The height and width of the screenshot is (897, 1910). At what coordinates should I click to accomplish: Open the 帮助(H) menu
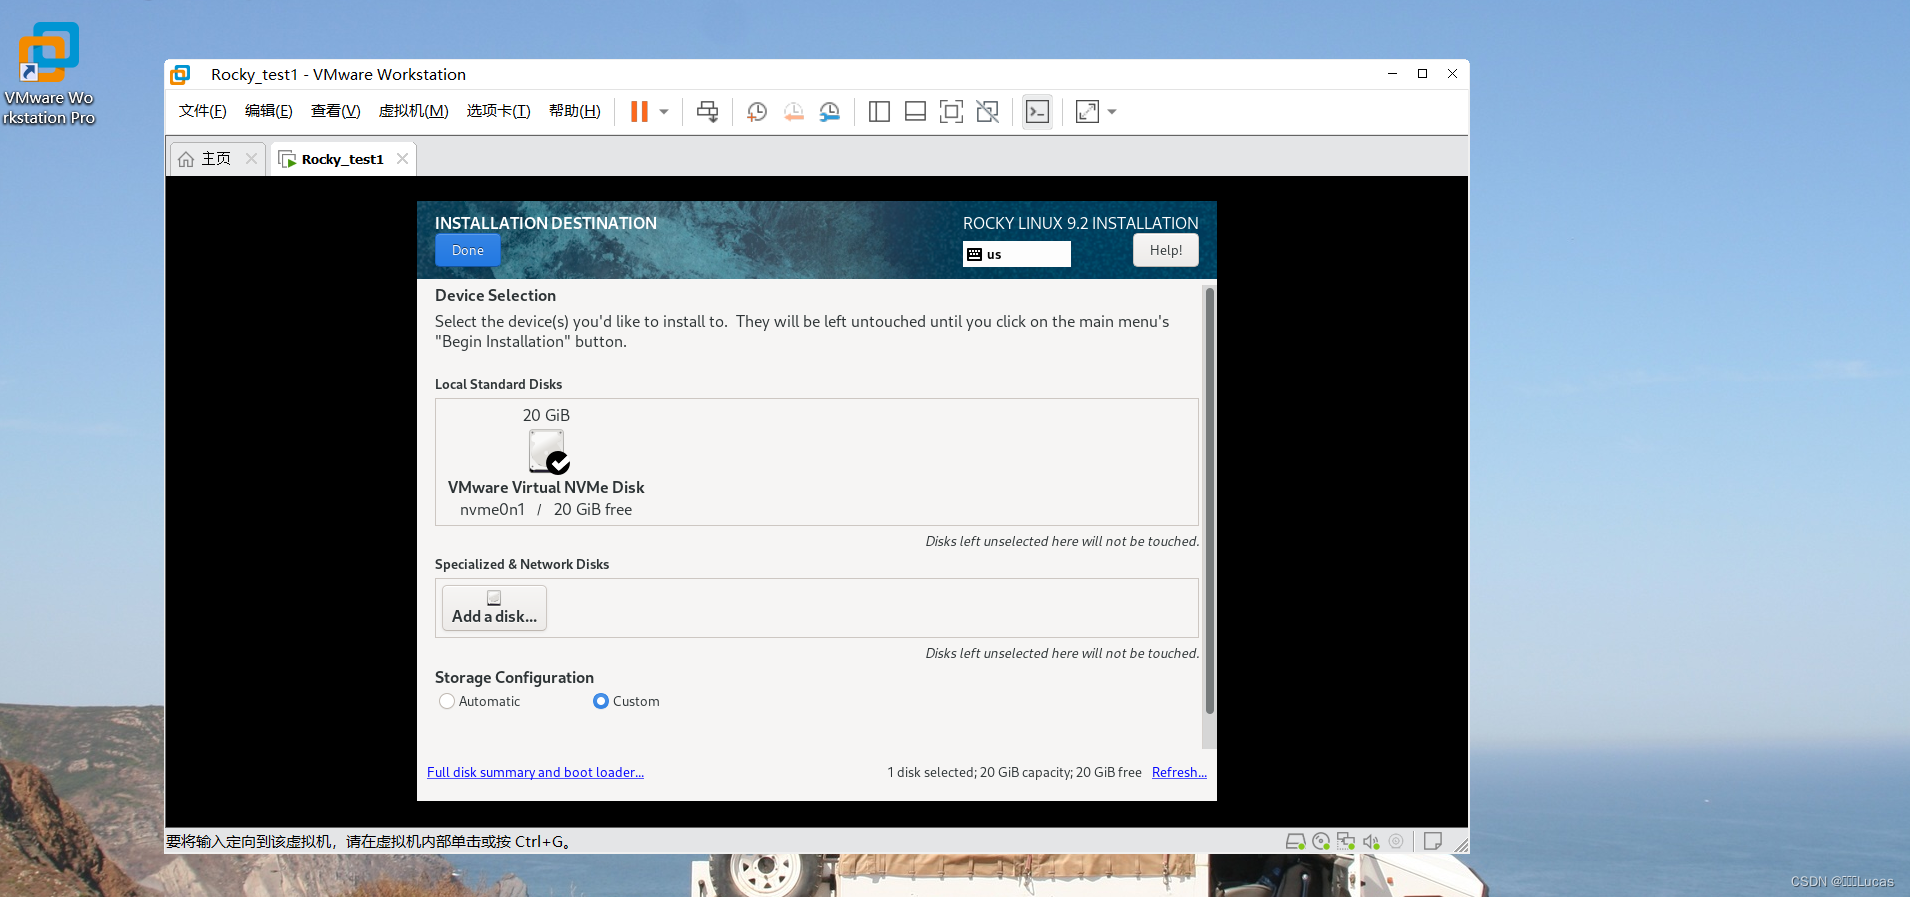(x=575, y=111)
